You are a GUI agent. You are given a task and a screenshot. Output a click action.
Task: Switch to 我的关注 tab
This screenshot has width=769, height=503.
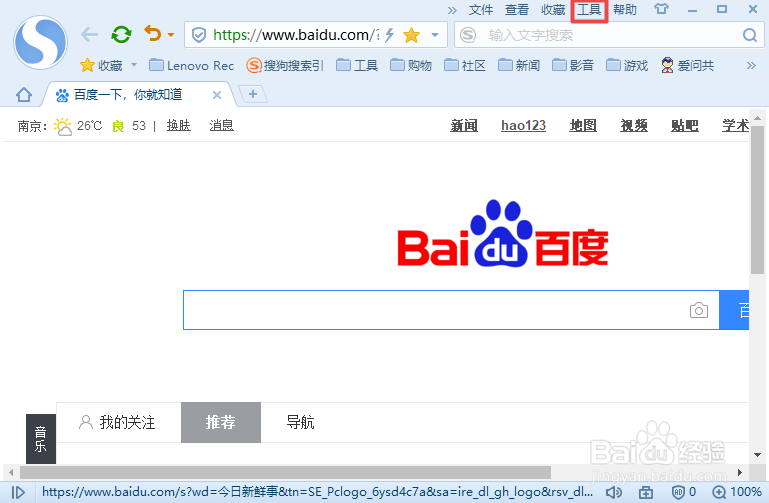[117, 422]
